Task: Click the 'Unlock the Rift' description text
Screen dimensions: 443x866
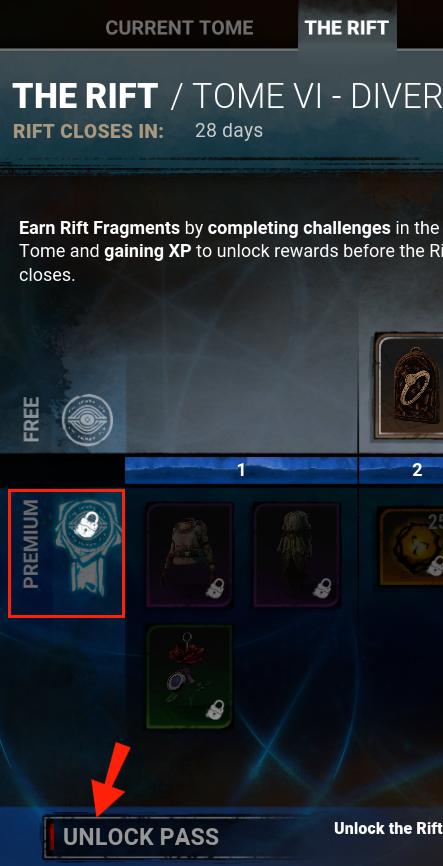Action: [x=388, y=828]
